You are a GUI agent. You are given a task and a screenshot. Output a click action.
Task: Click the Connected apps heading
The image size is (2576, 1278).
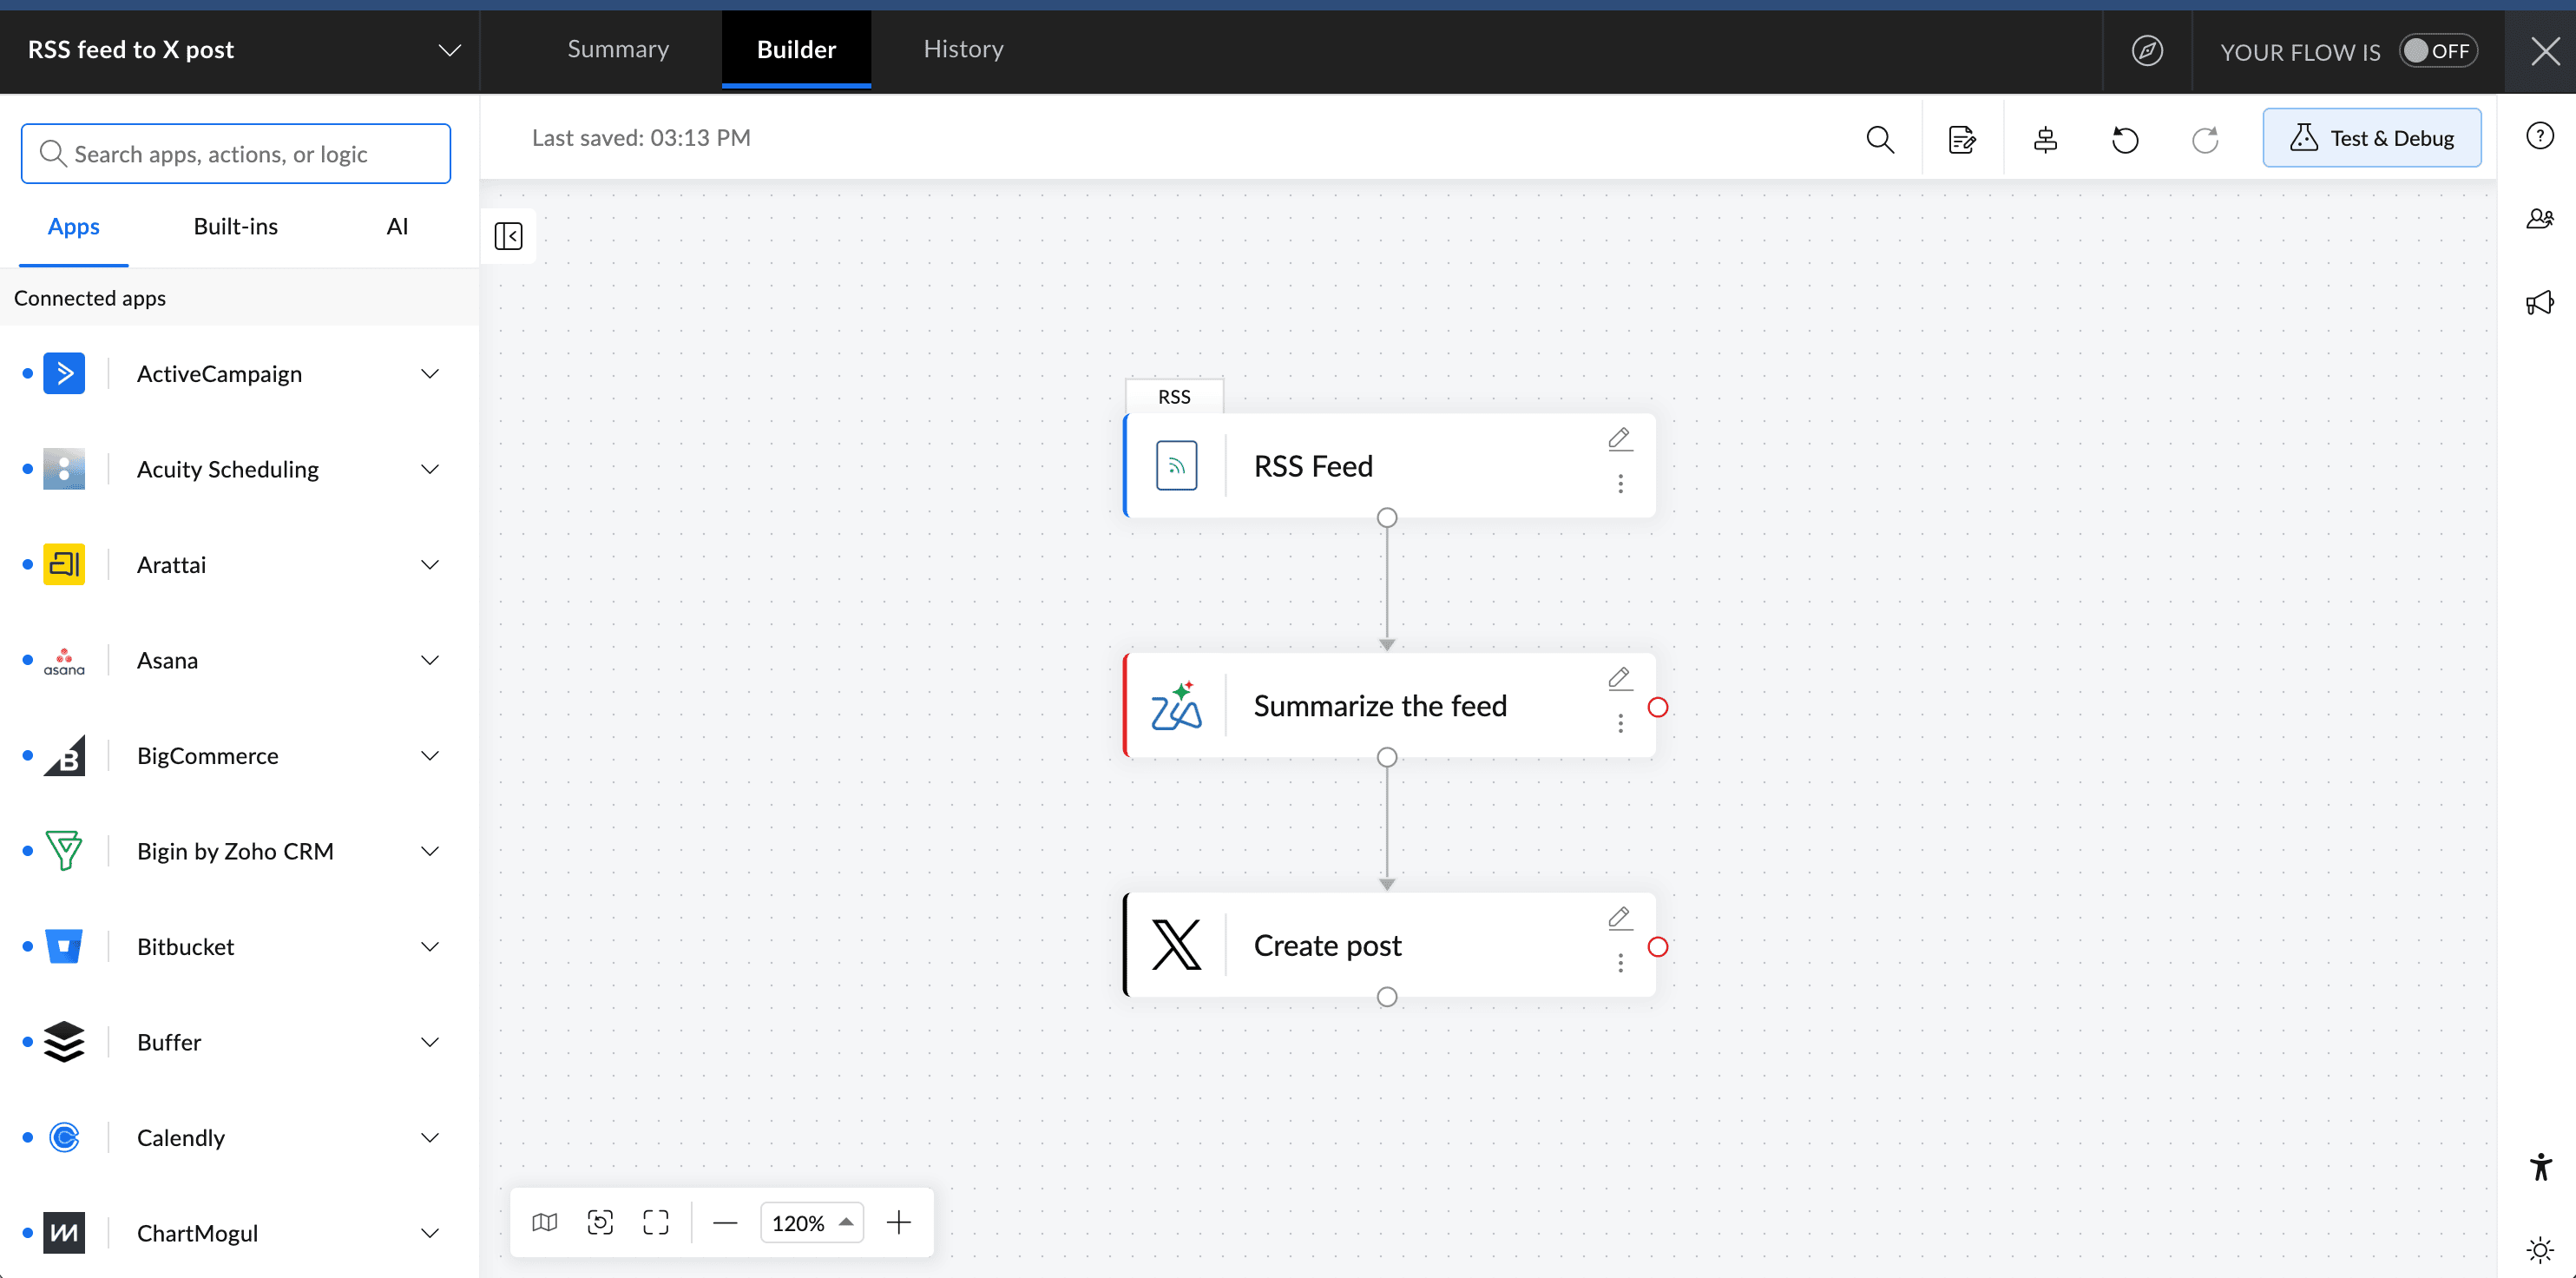[x=90, y=298]
